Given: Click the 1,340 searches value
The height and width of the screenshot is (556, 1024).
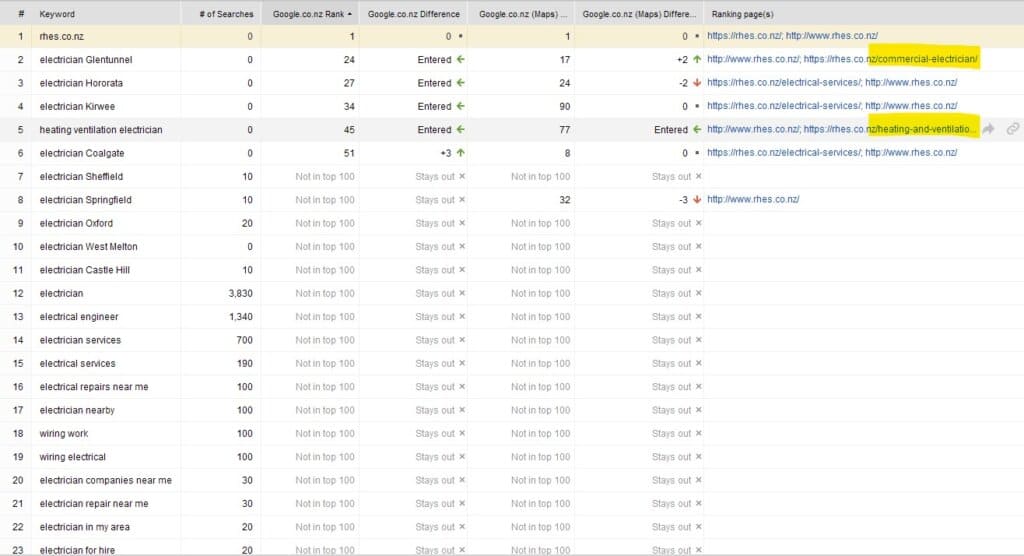Looking at the screenshot, I should (x=240, y=317).
